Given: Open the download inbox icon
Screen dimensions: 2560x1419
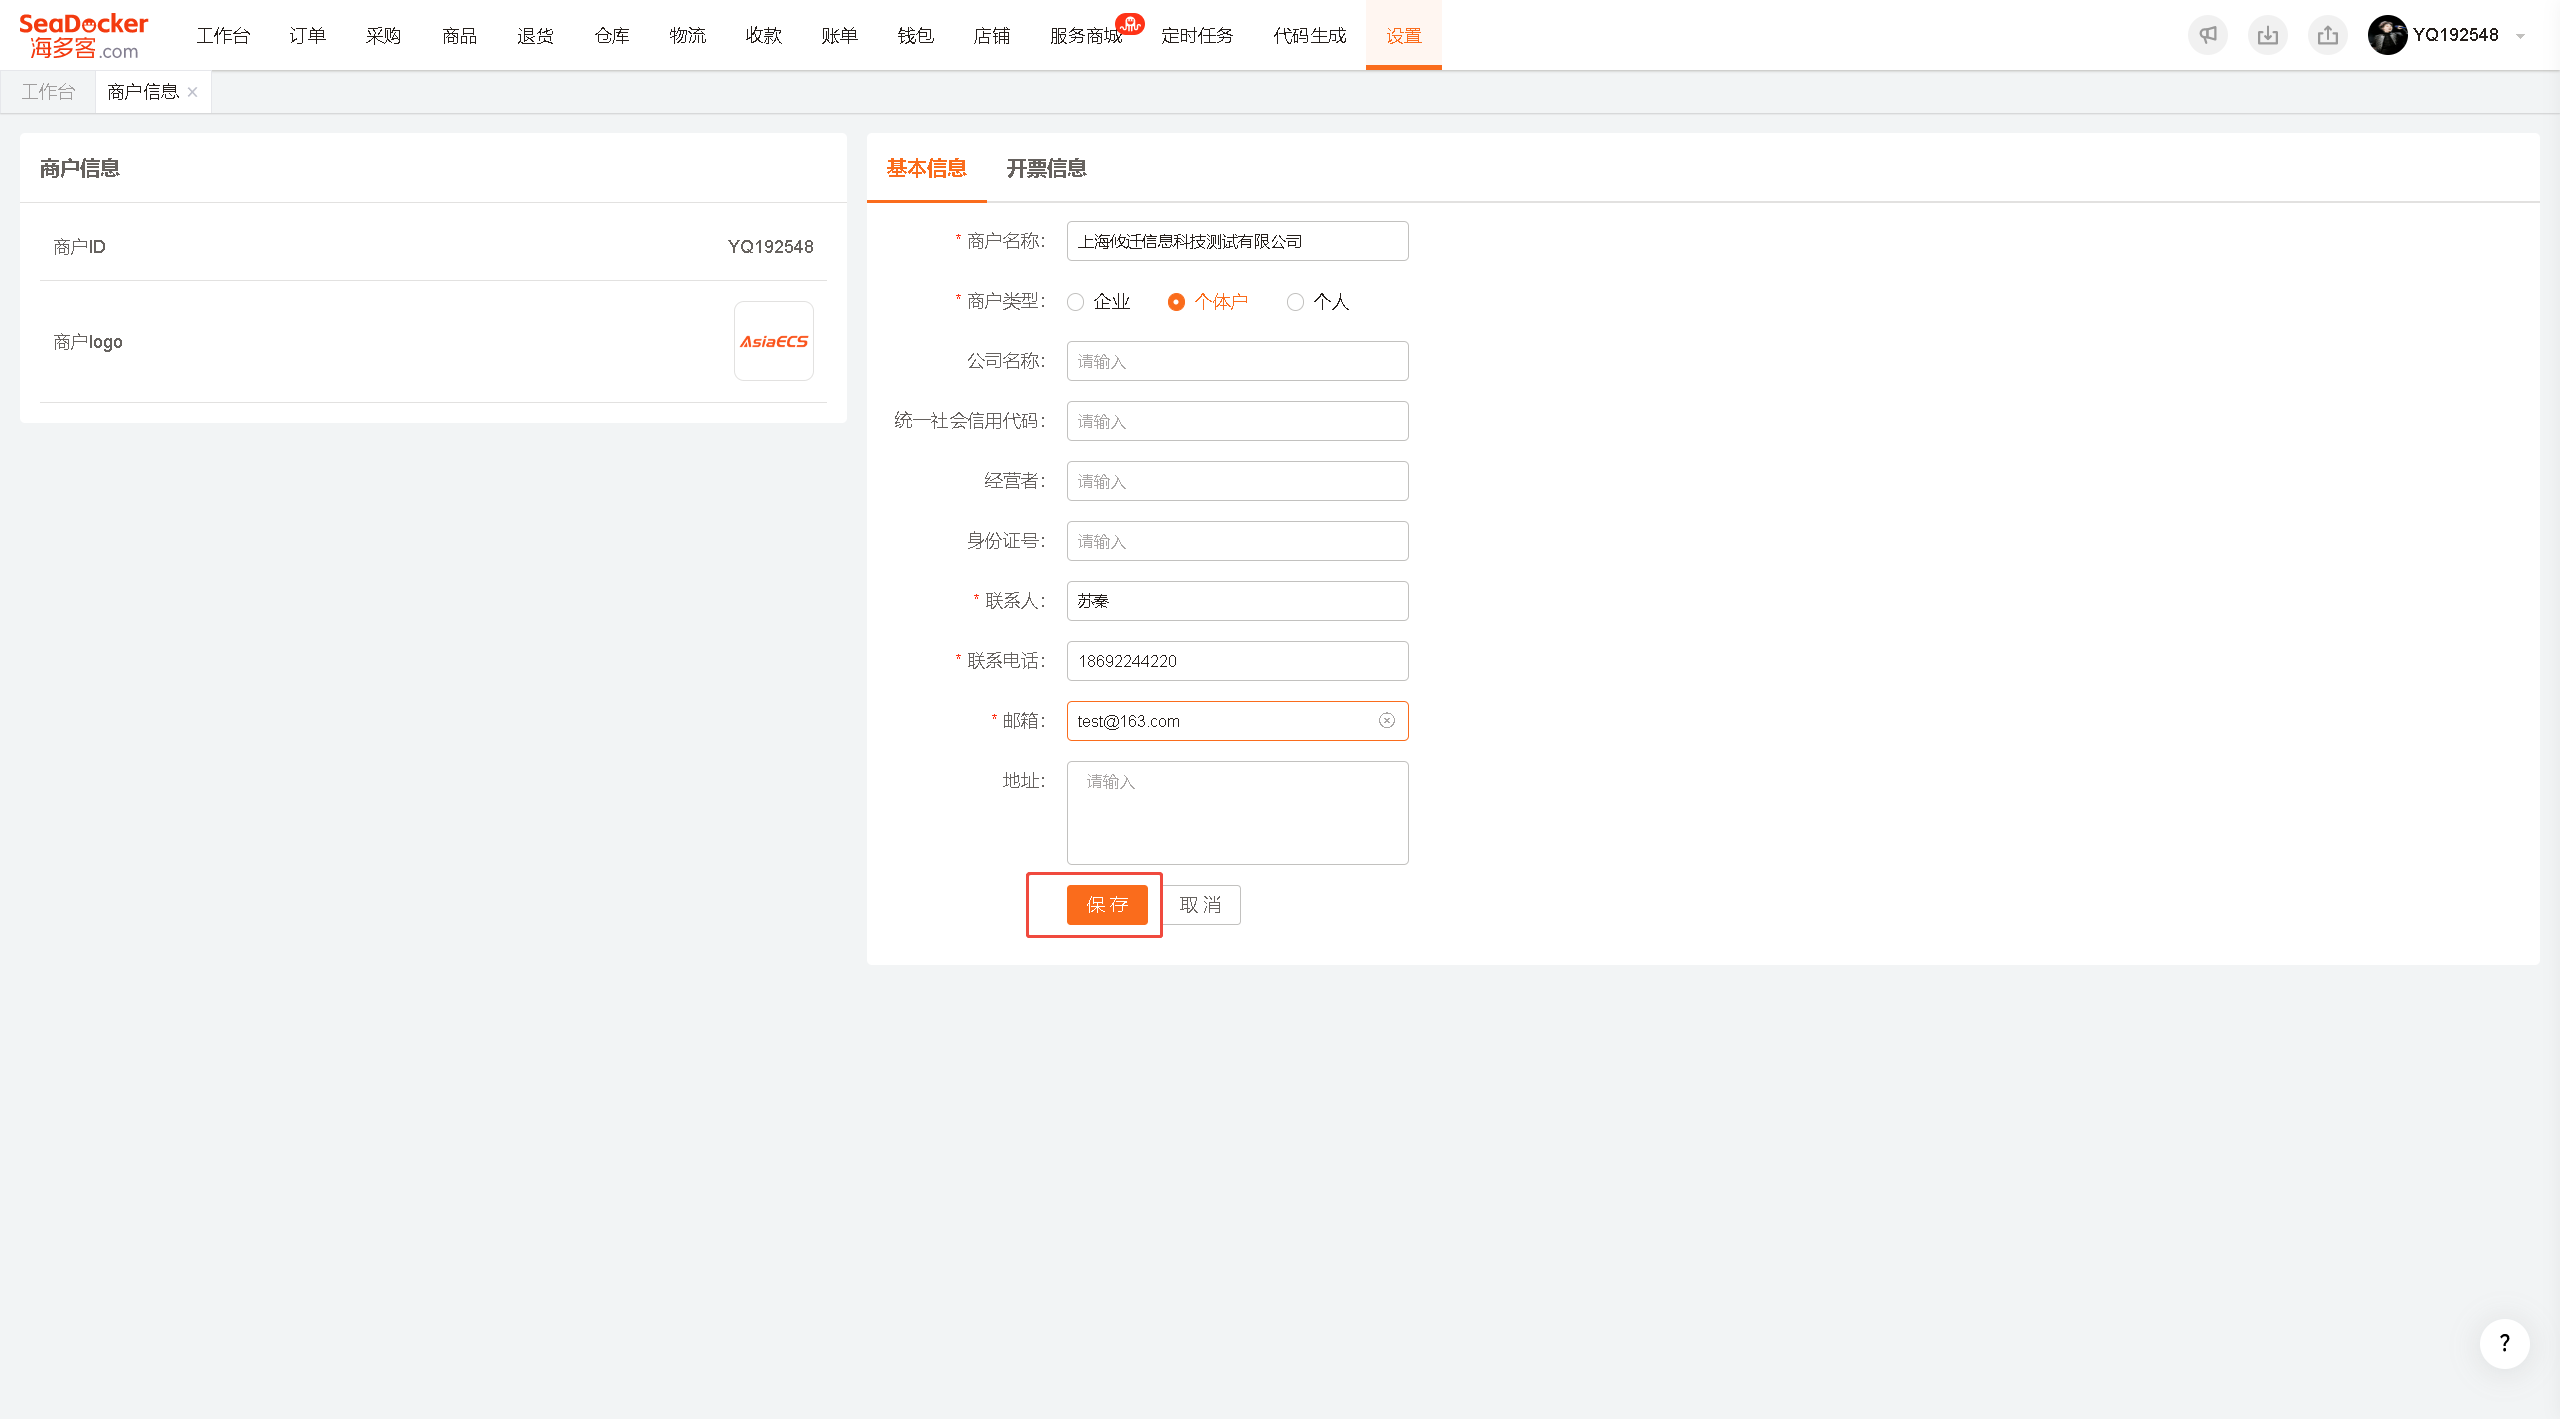Looking at the screenshot, I should pos(2268,35).
